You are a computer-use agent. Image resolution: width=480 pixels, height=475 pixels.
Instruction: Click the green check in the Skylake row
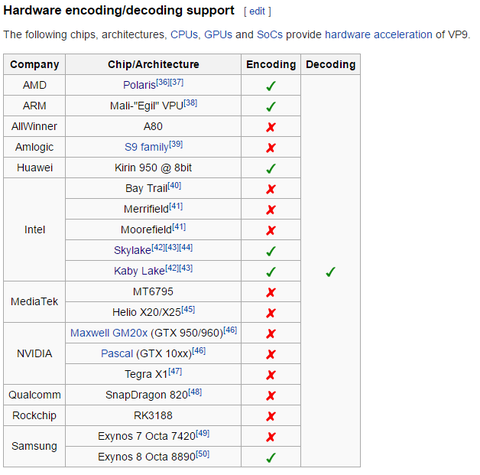point(271,251)
